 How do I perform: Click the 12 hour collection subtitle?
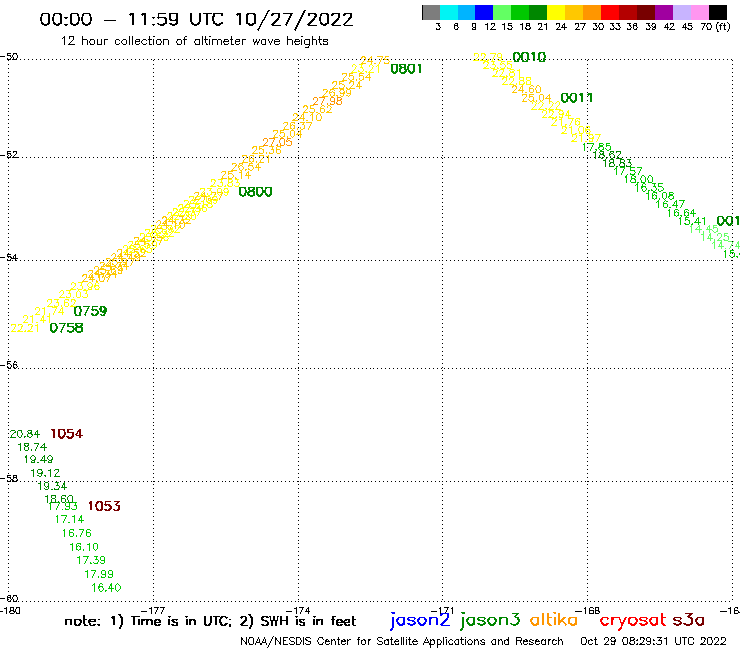(195, 41)
